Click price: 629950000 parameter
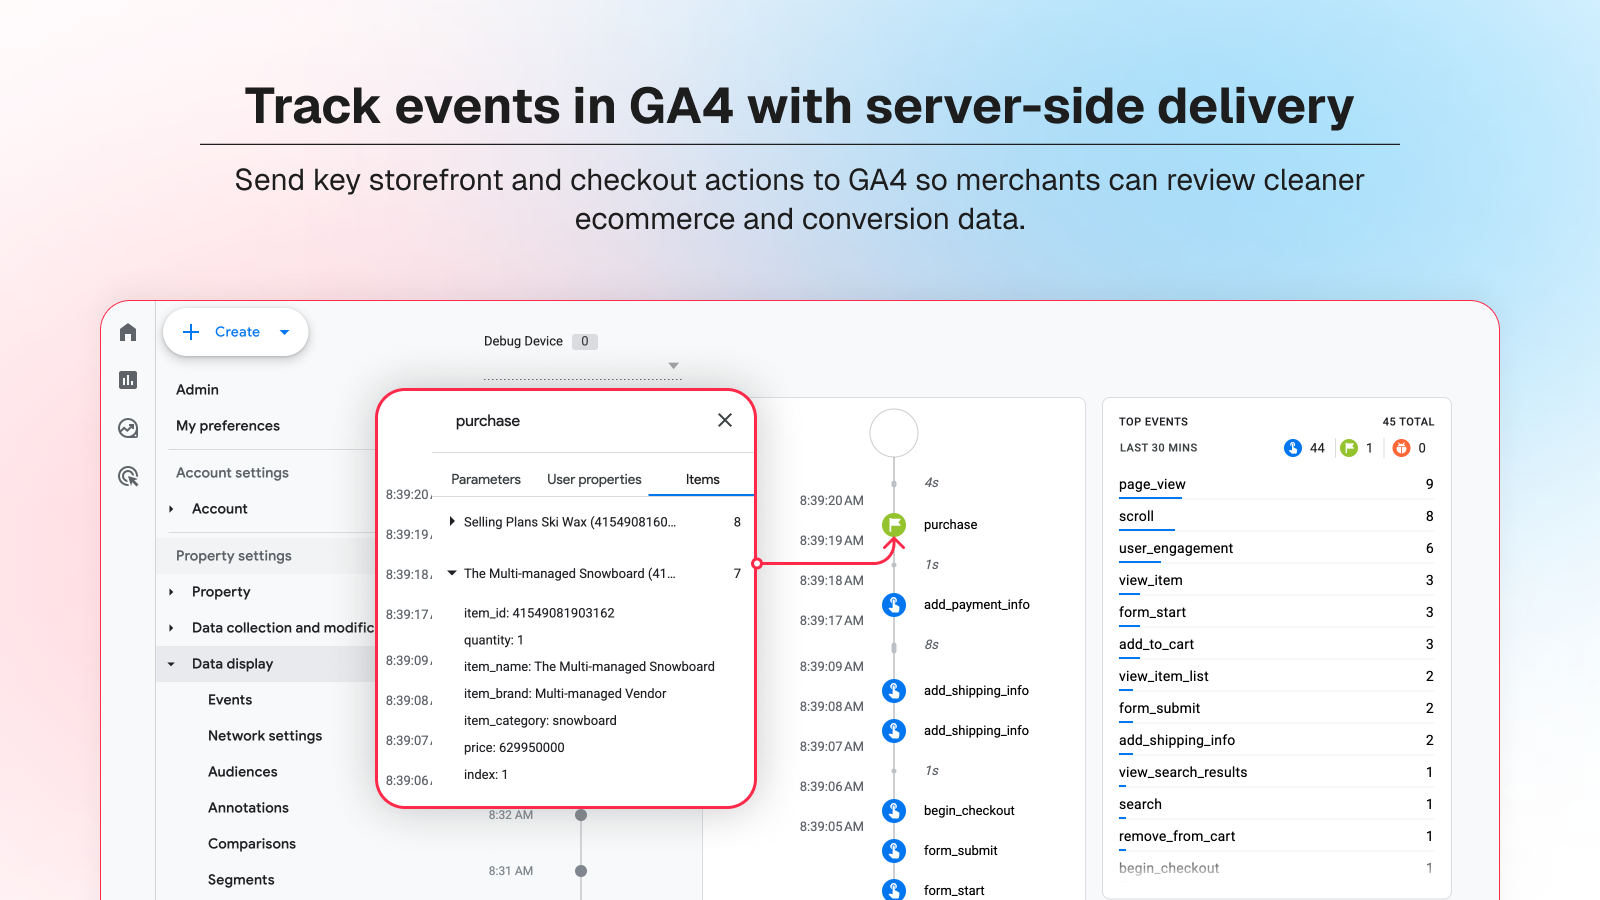1600x900 pixels. click(x=514, y=747)
